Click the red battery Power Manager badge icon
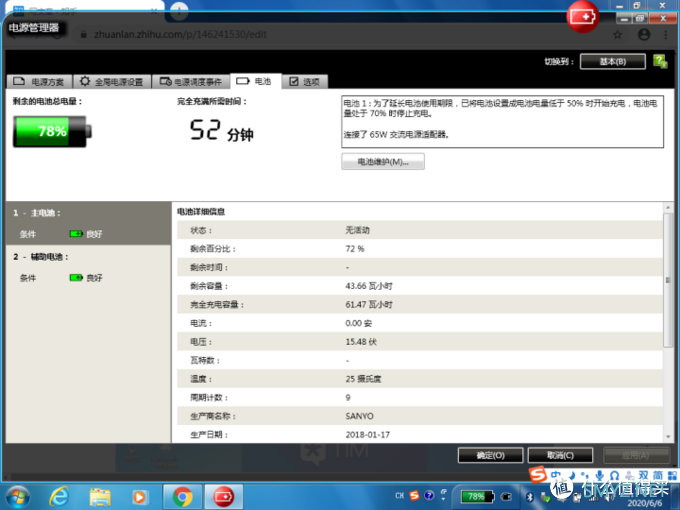The image size is (680, 510). (582, 16)
